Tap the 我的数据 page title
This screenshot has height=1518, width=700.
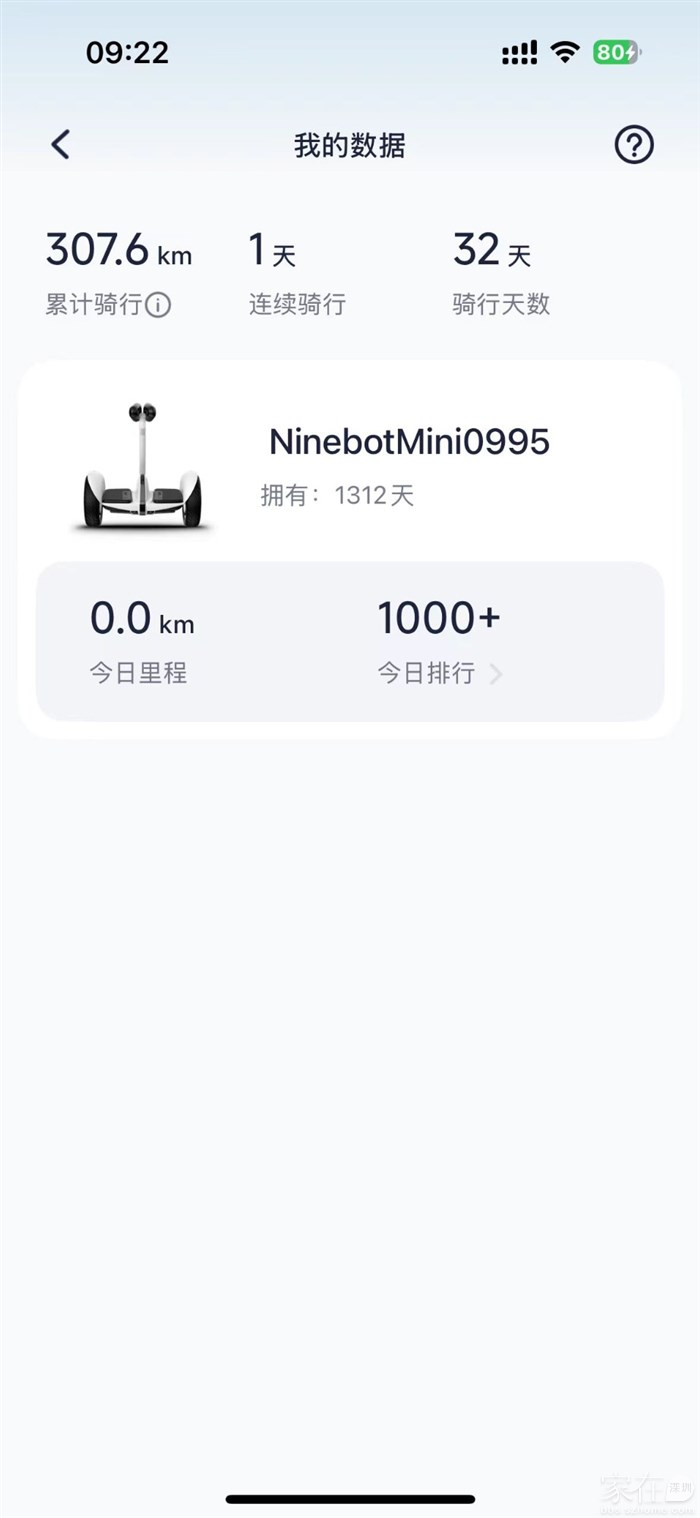click(349, 146)
